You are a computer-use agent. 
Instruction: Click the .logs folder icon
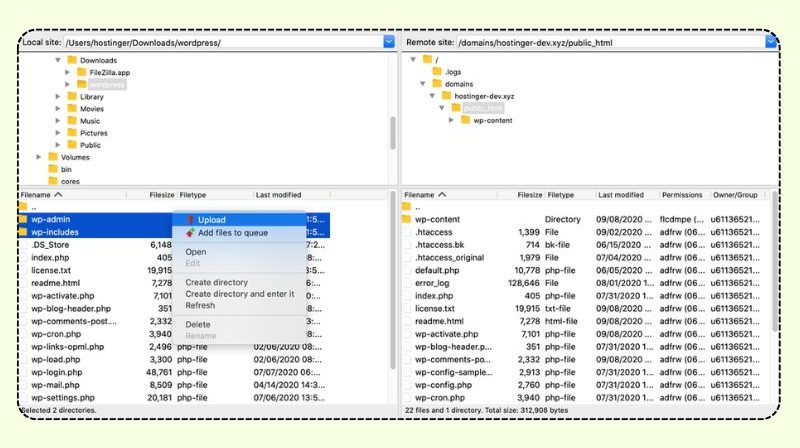click(437, 71)
